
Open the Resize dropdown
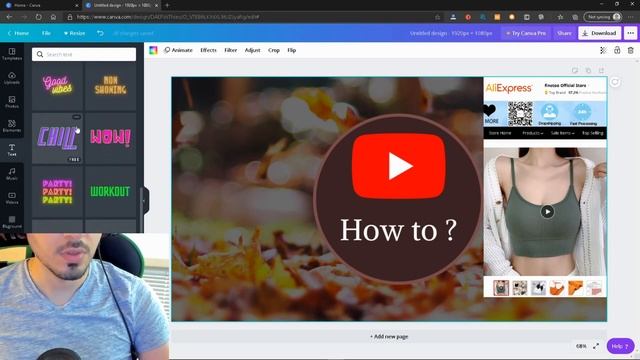coord(74,33)
